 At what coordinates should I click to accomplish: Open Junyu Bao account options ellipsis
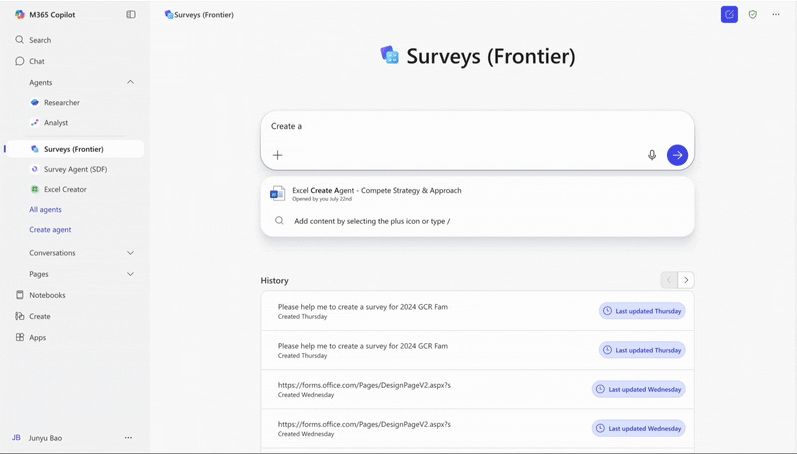(128, 438)
